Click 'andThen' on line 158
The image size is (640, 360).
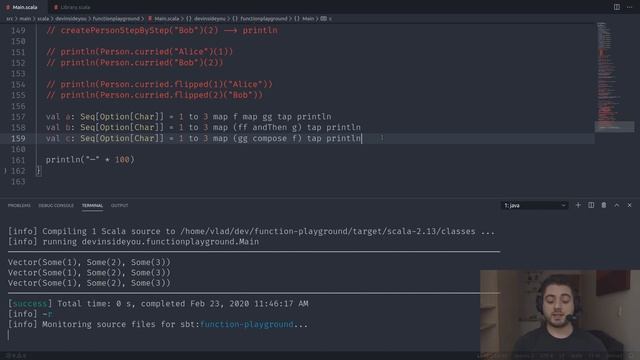pyautogui.click(x=269, y=127)
